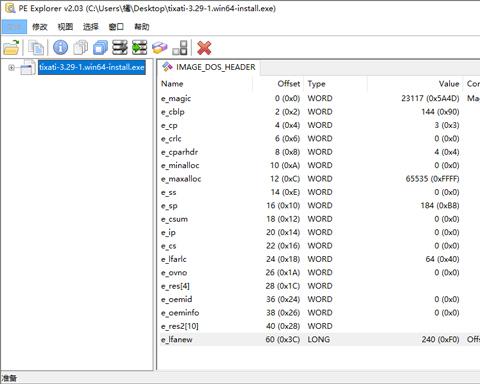Image resolution: width=480 pixels, height=384 pixels.
Task: Click the LONG type cell of e_lfanew
Action: pos(319,340)
